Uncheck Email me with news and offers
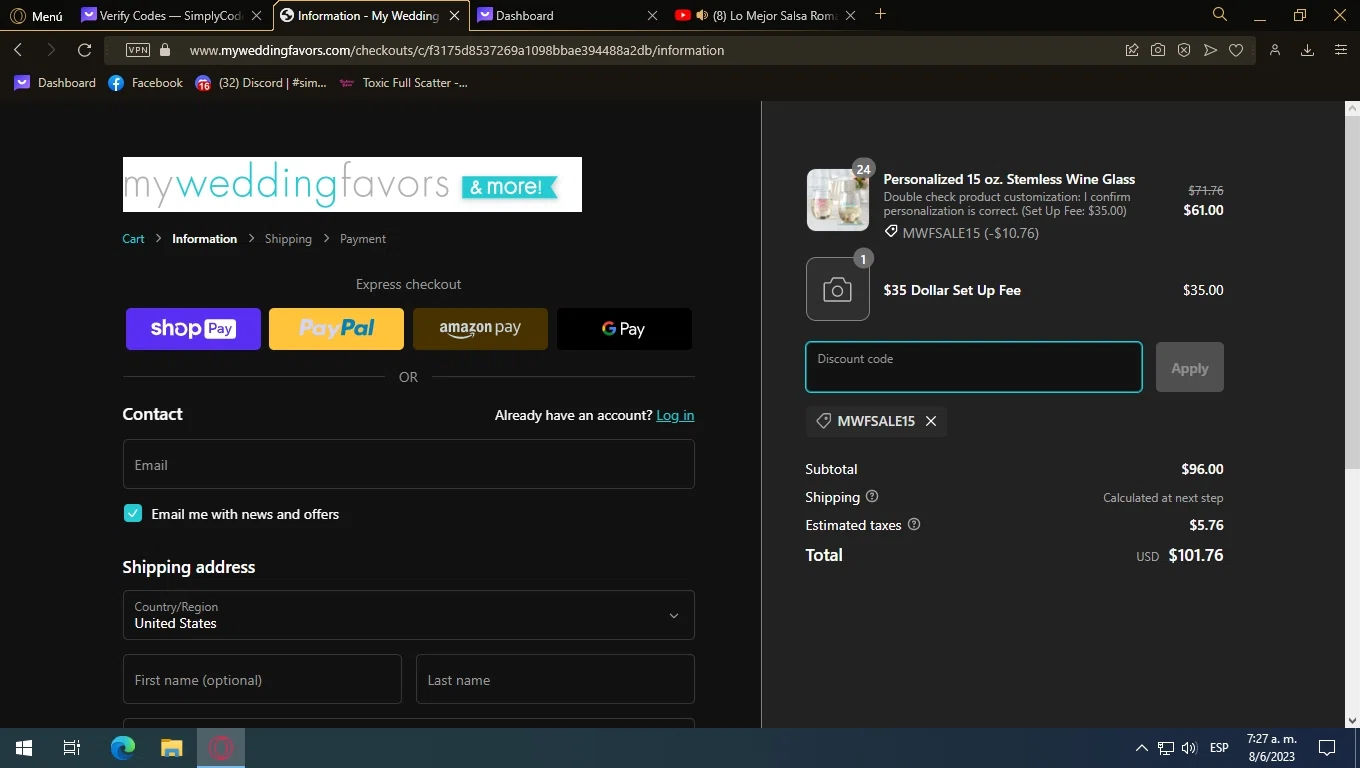Viewport: 1360px width, 768px height. 133,513
